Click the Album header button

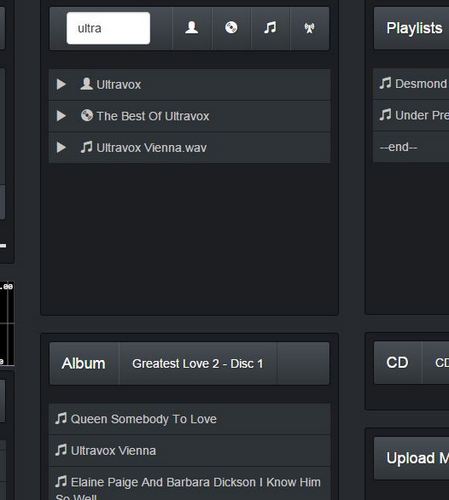[x=84, y=363]
